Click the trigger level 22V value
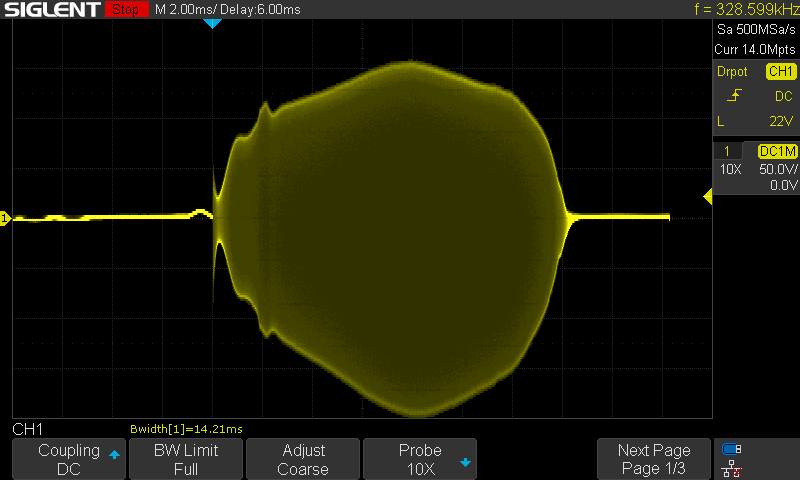800x480 pixels. tap(781, 121)
